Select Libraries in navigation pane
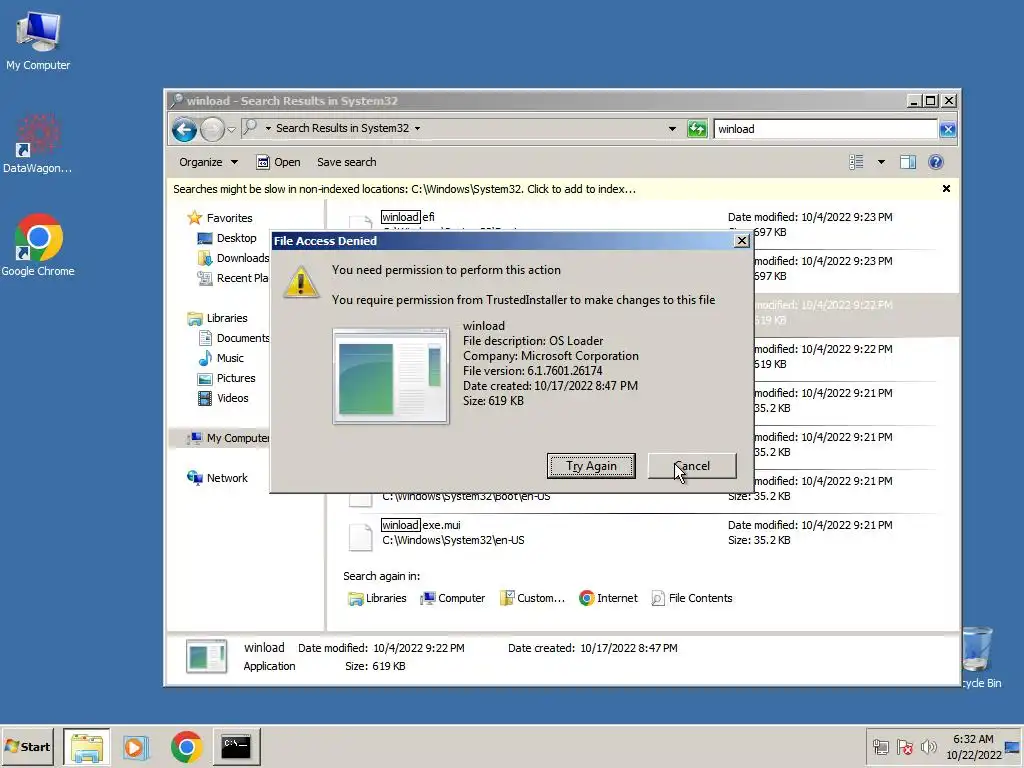This screenshot has width=1024, height=768. (x=217, y=318)
